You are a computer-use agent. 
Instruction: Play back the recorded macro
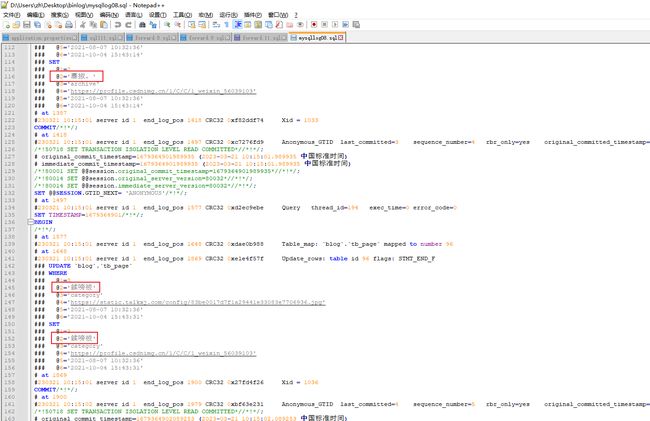(x=335, y=25)
